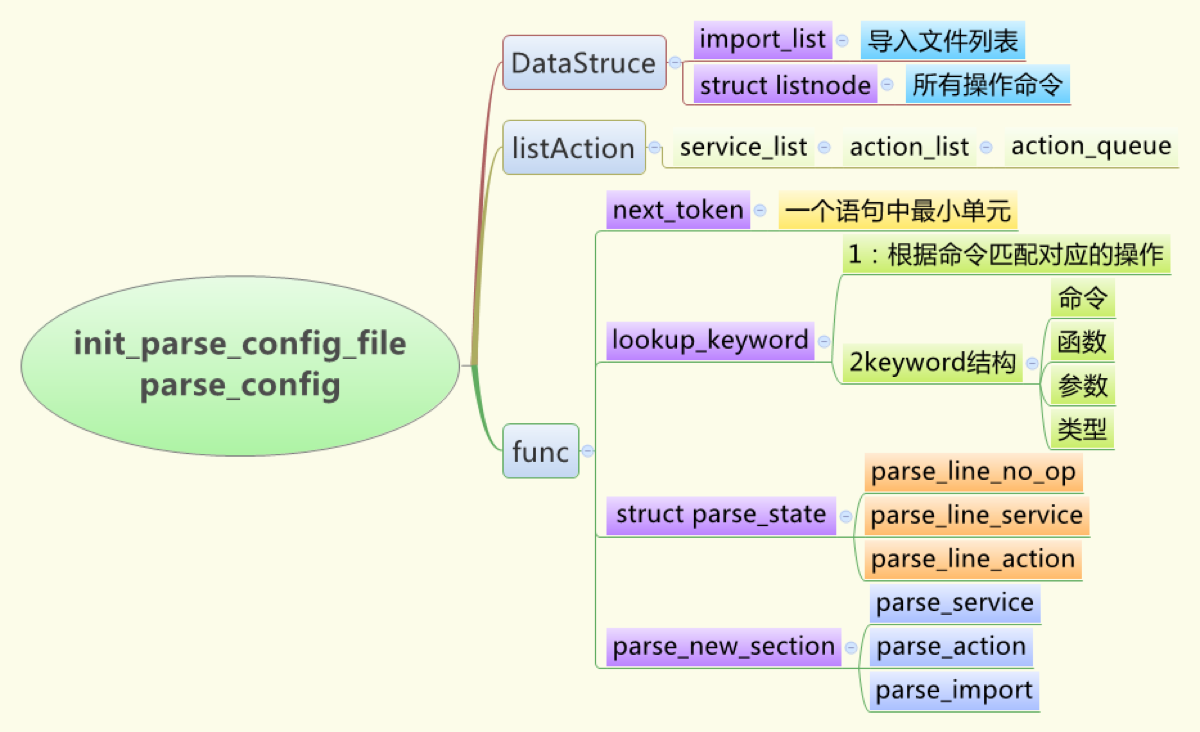Select the parse_action node
This screenshot has width=1200, height=732.
click(x=951, y=647)
